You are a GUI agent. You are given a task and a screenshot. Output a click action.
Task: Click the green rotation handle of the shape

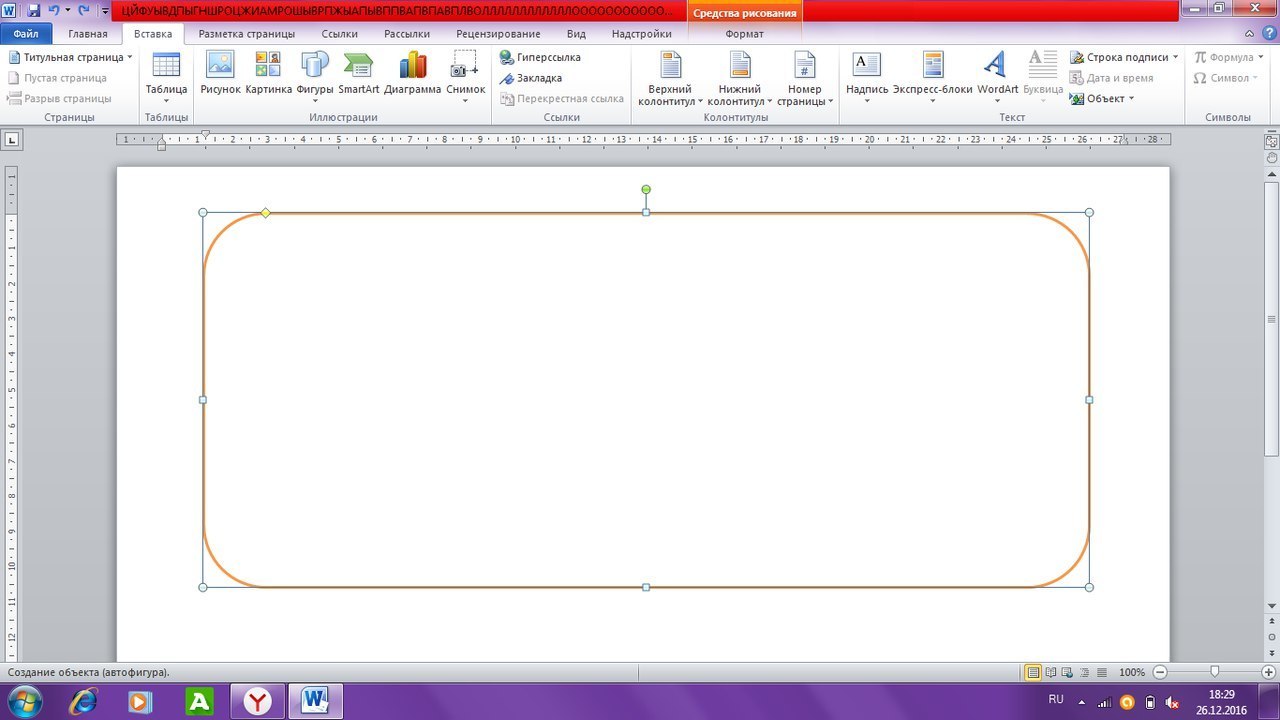tap(646, 189)
